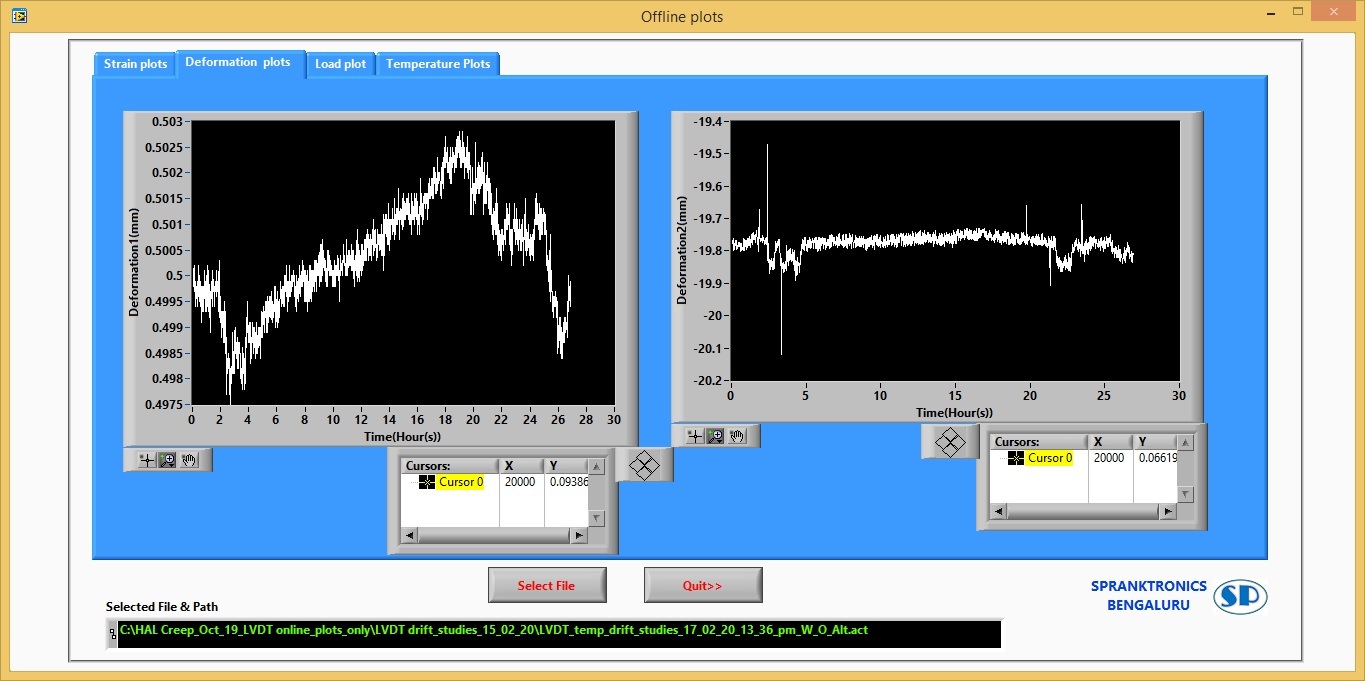Switch to the Strain plots tab
Viewport: 1365px width, 681px height.
(x=134, y=64)
